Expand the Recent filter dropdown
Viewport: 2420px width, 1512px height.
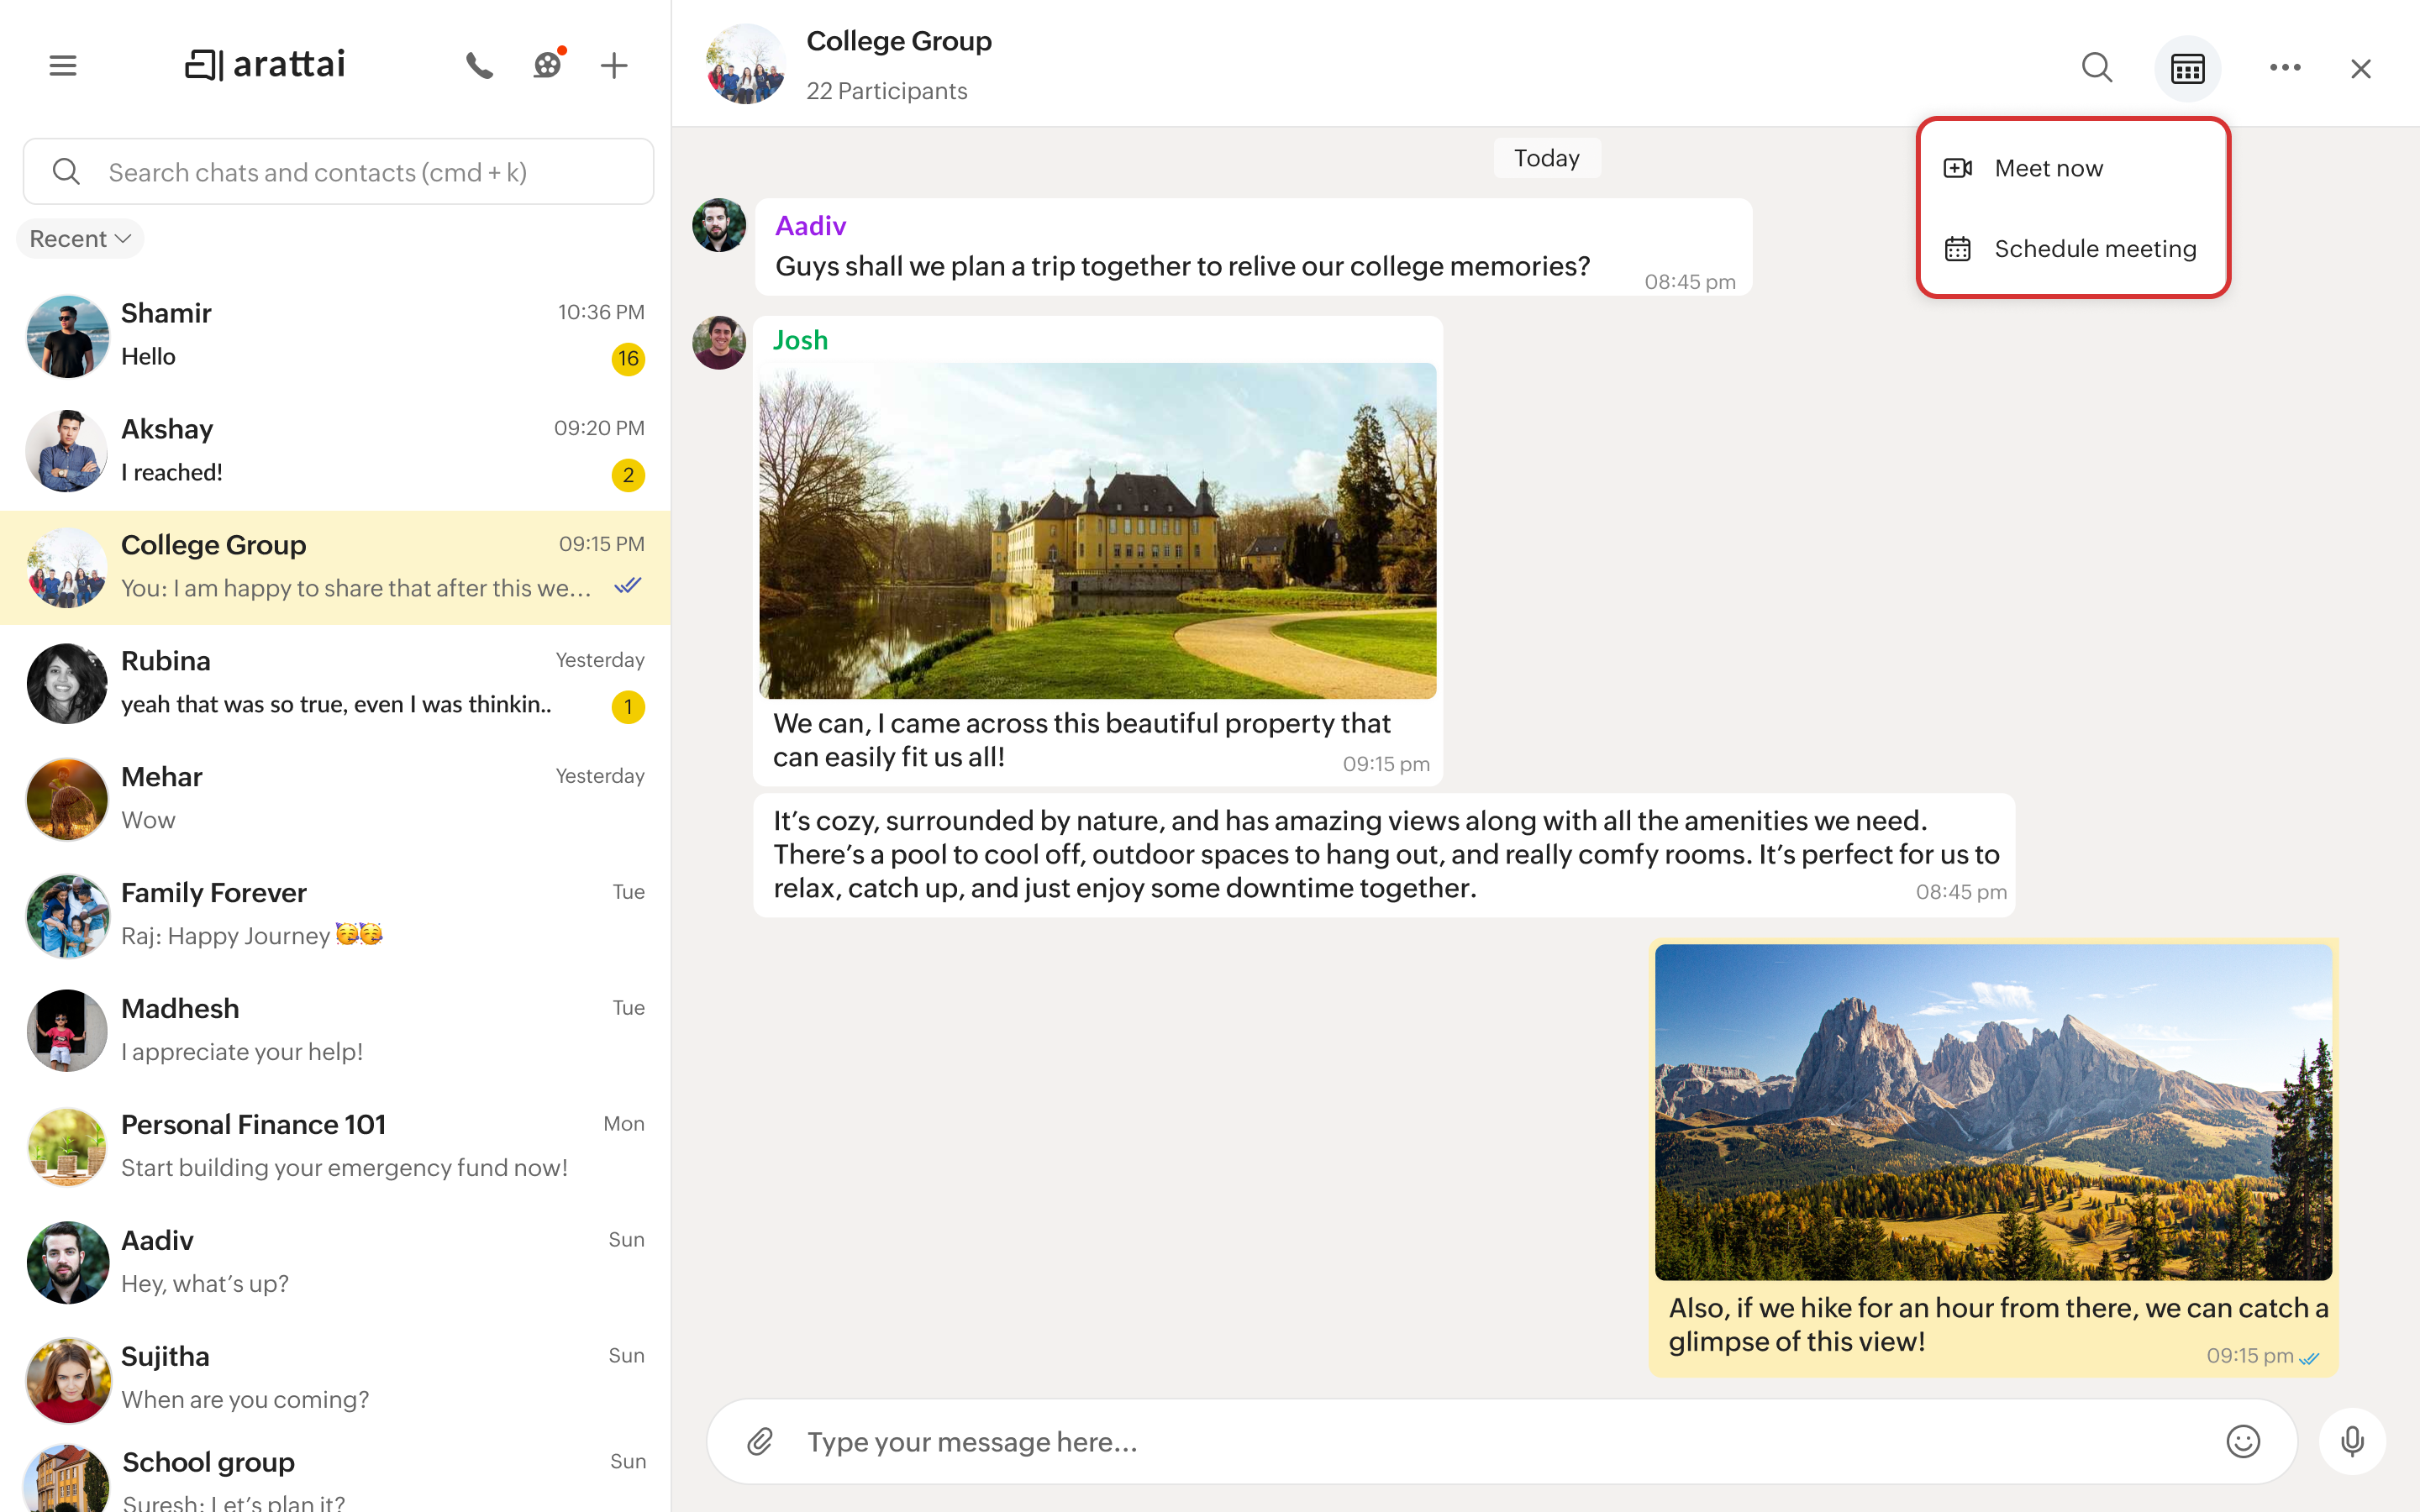[x=80, y=239]
